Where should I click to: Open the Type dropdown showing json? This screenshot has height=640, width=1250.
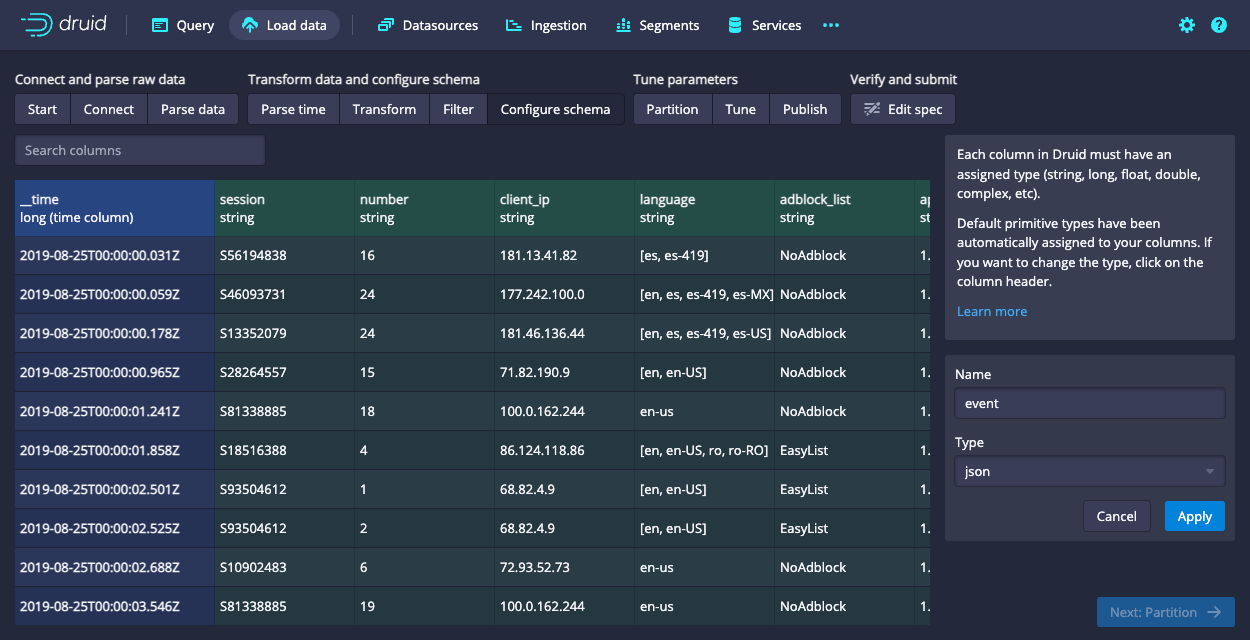[1089, 471]
